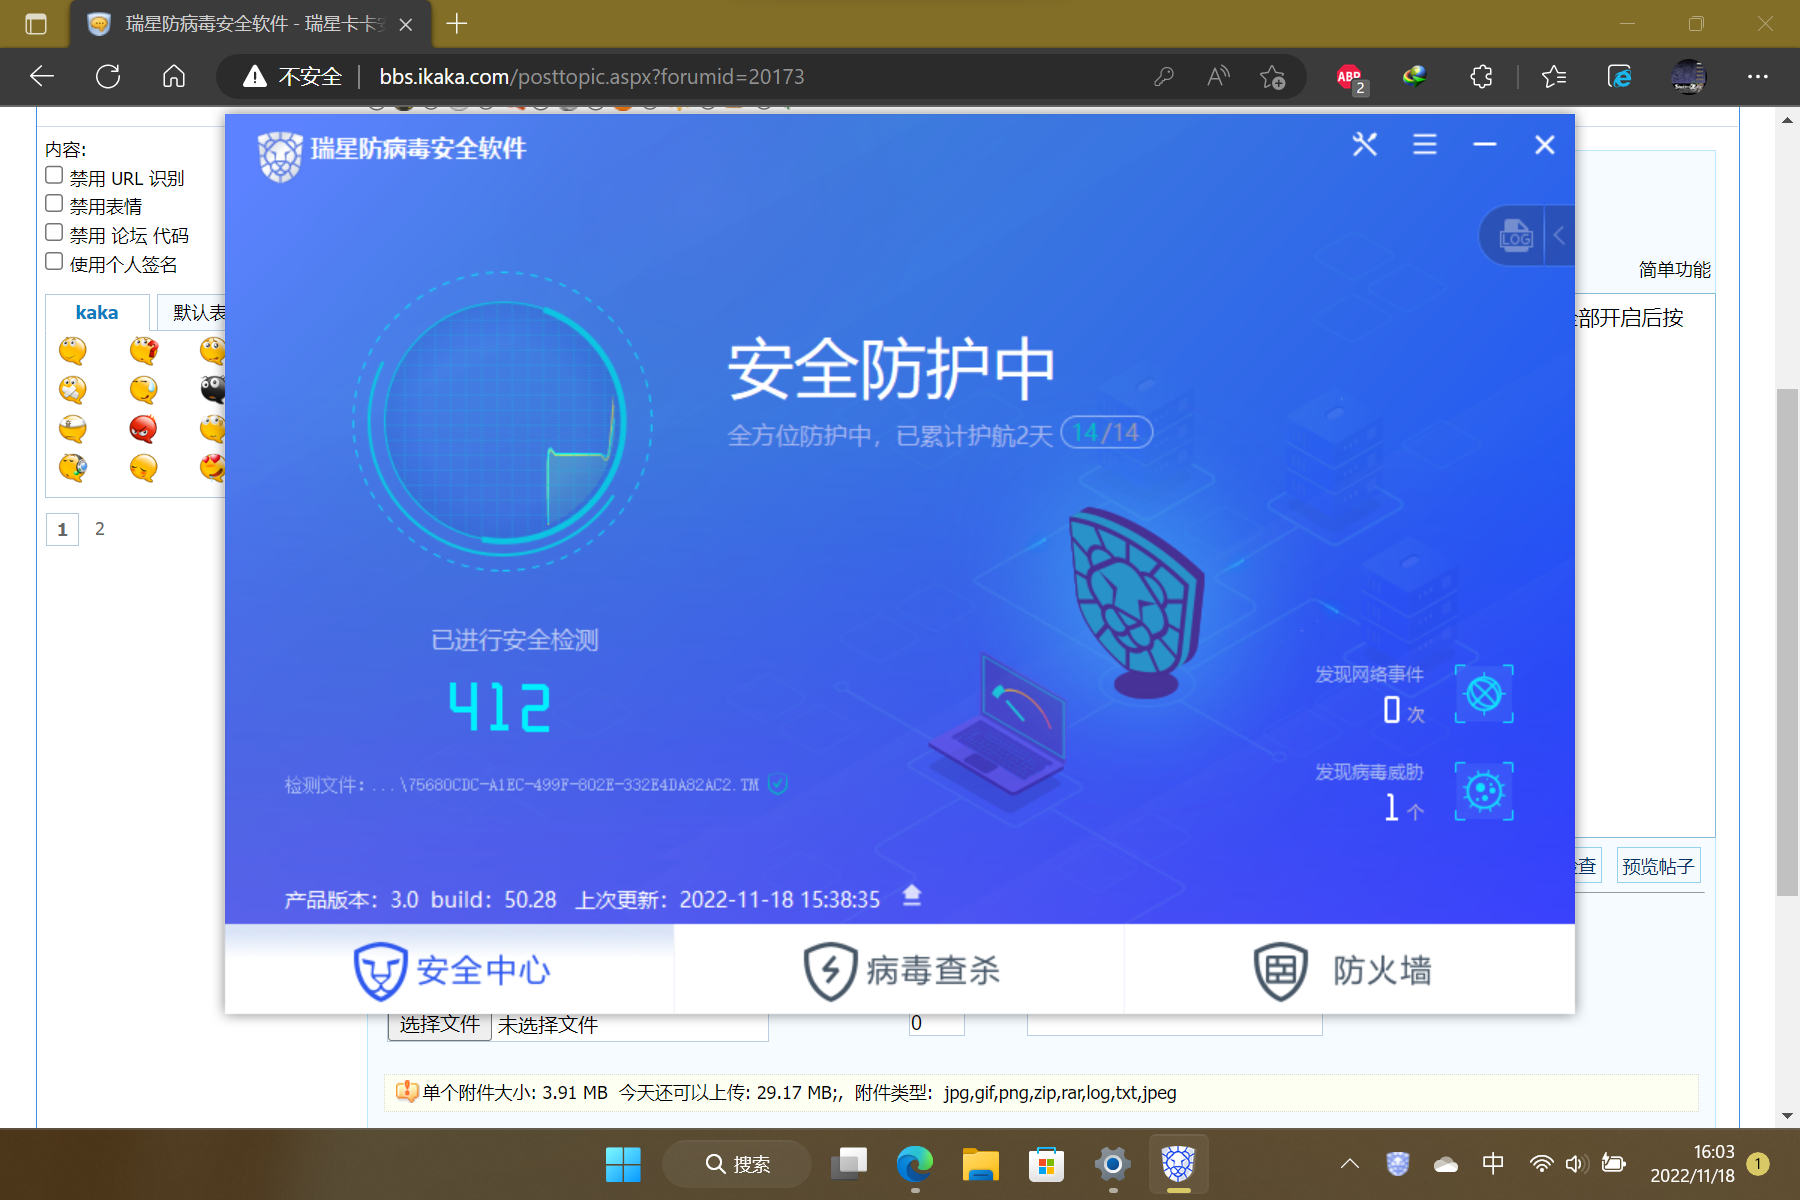This screenshot has width=1800, height=1200.
Task: Select the kaka emoticon tab
Action: pyautogui.click(x=97, y=313)
